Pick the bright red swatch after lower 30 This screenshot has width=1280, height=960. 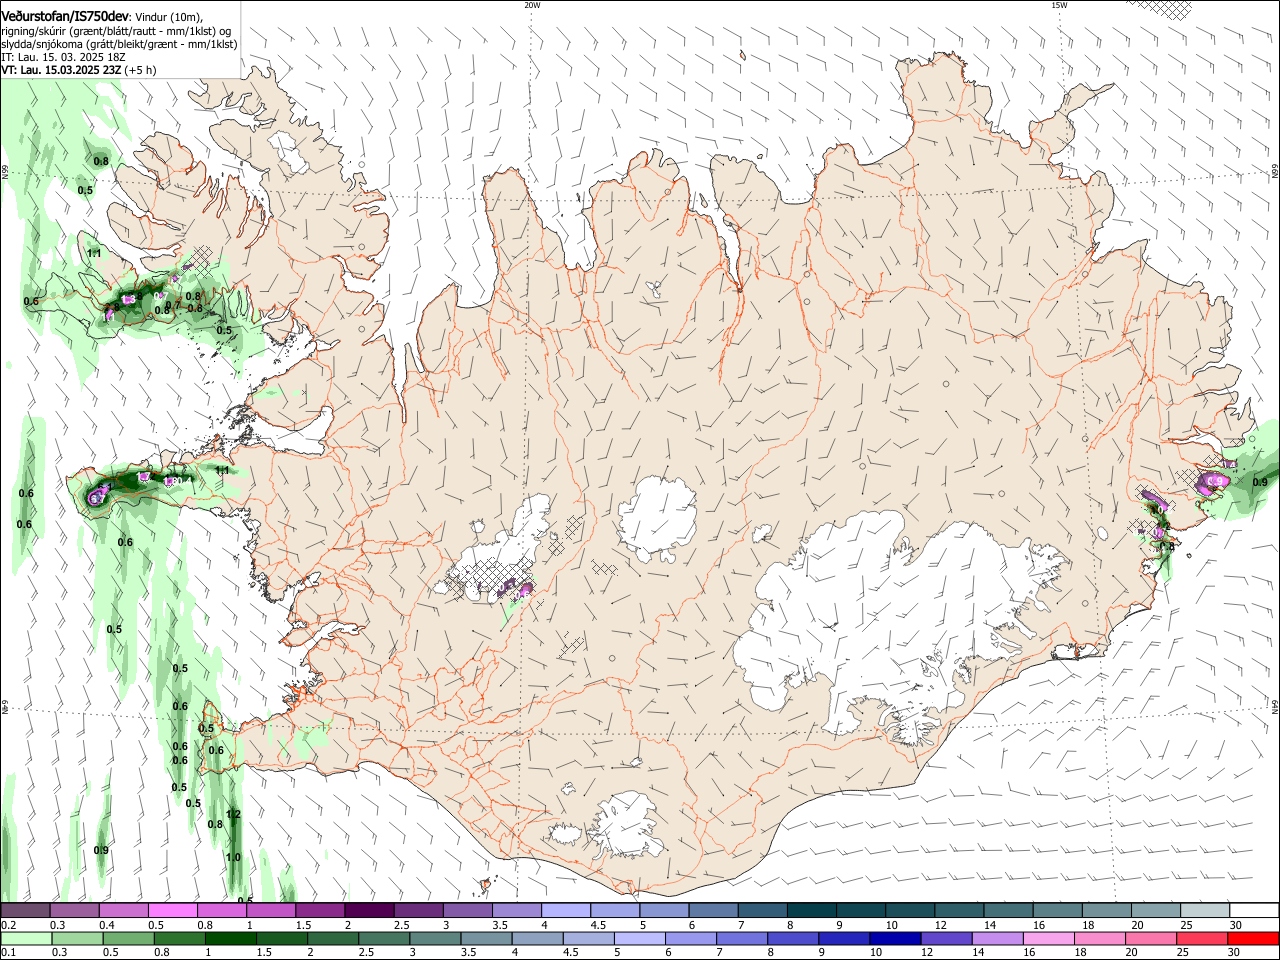pos(1253,938)
